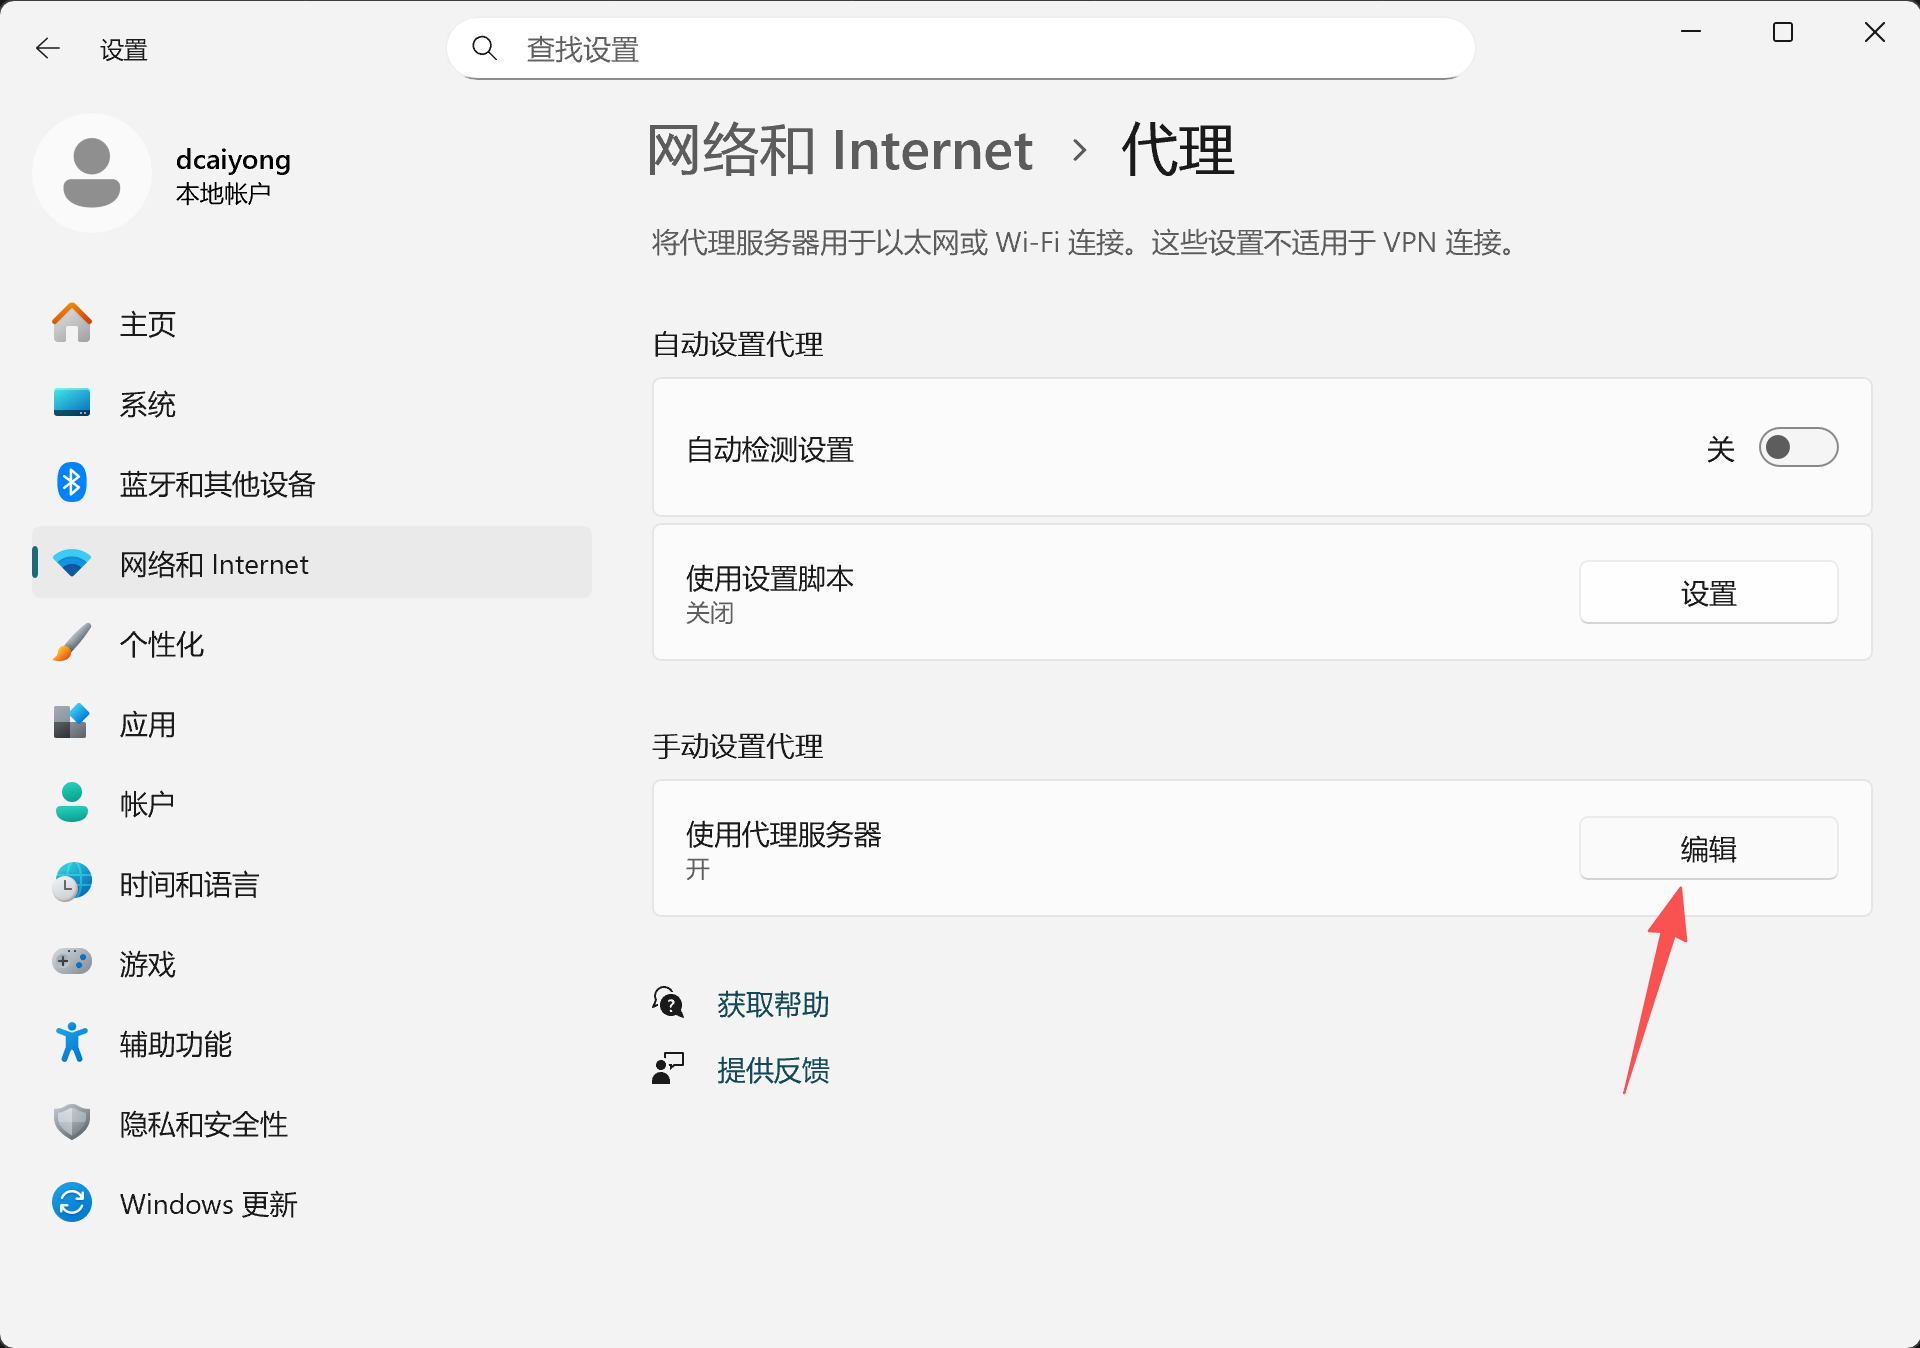Click the 设置 button for the setup script (使用设置脚本)
The height and width of the screenshot is (1348, 1920).
point(1708,593)
